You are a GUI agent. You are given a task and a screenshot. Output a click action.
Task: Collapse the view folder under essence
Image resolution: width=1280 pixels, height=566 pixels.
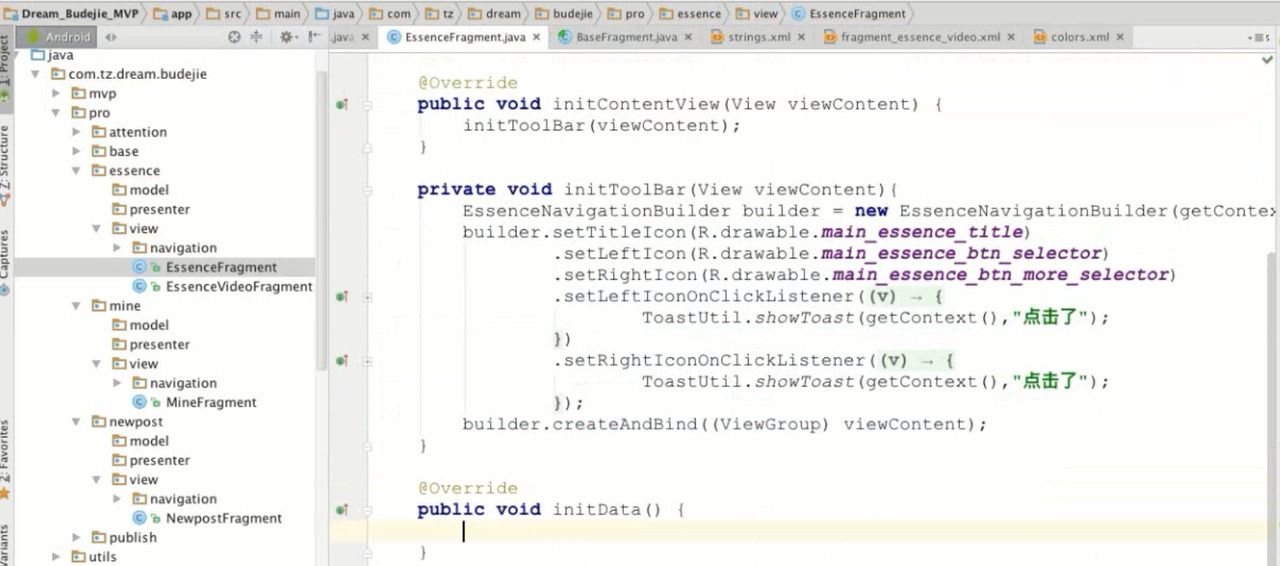point(97,229)
